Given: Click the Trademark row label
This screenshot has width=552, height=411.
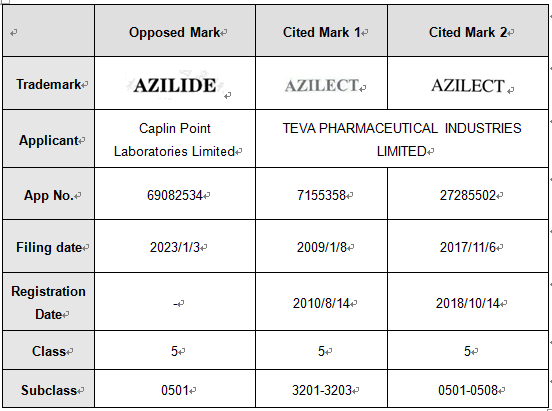Looking at the screenshot, I should 49,85.
